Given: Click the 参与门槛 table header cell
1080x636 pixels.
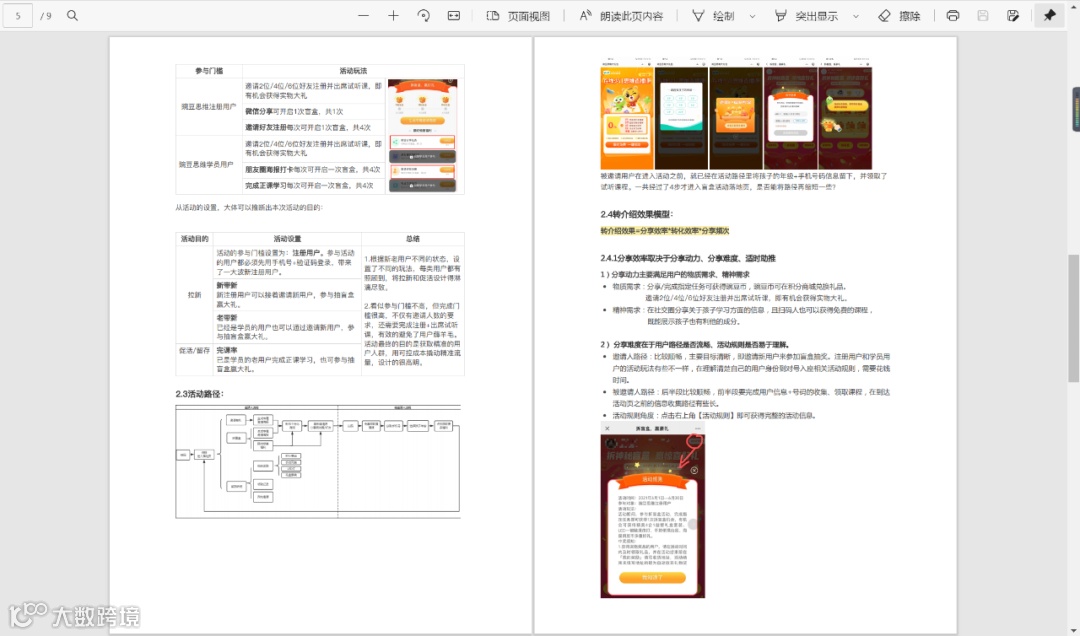Looking at the screenshot, I should point(209,71).
